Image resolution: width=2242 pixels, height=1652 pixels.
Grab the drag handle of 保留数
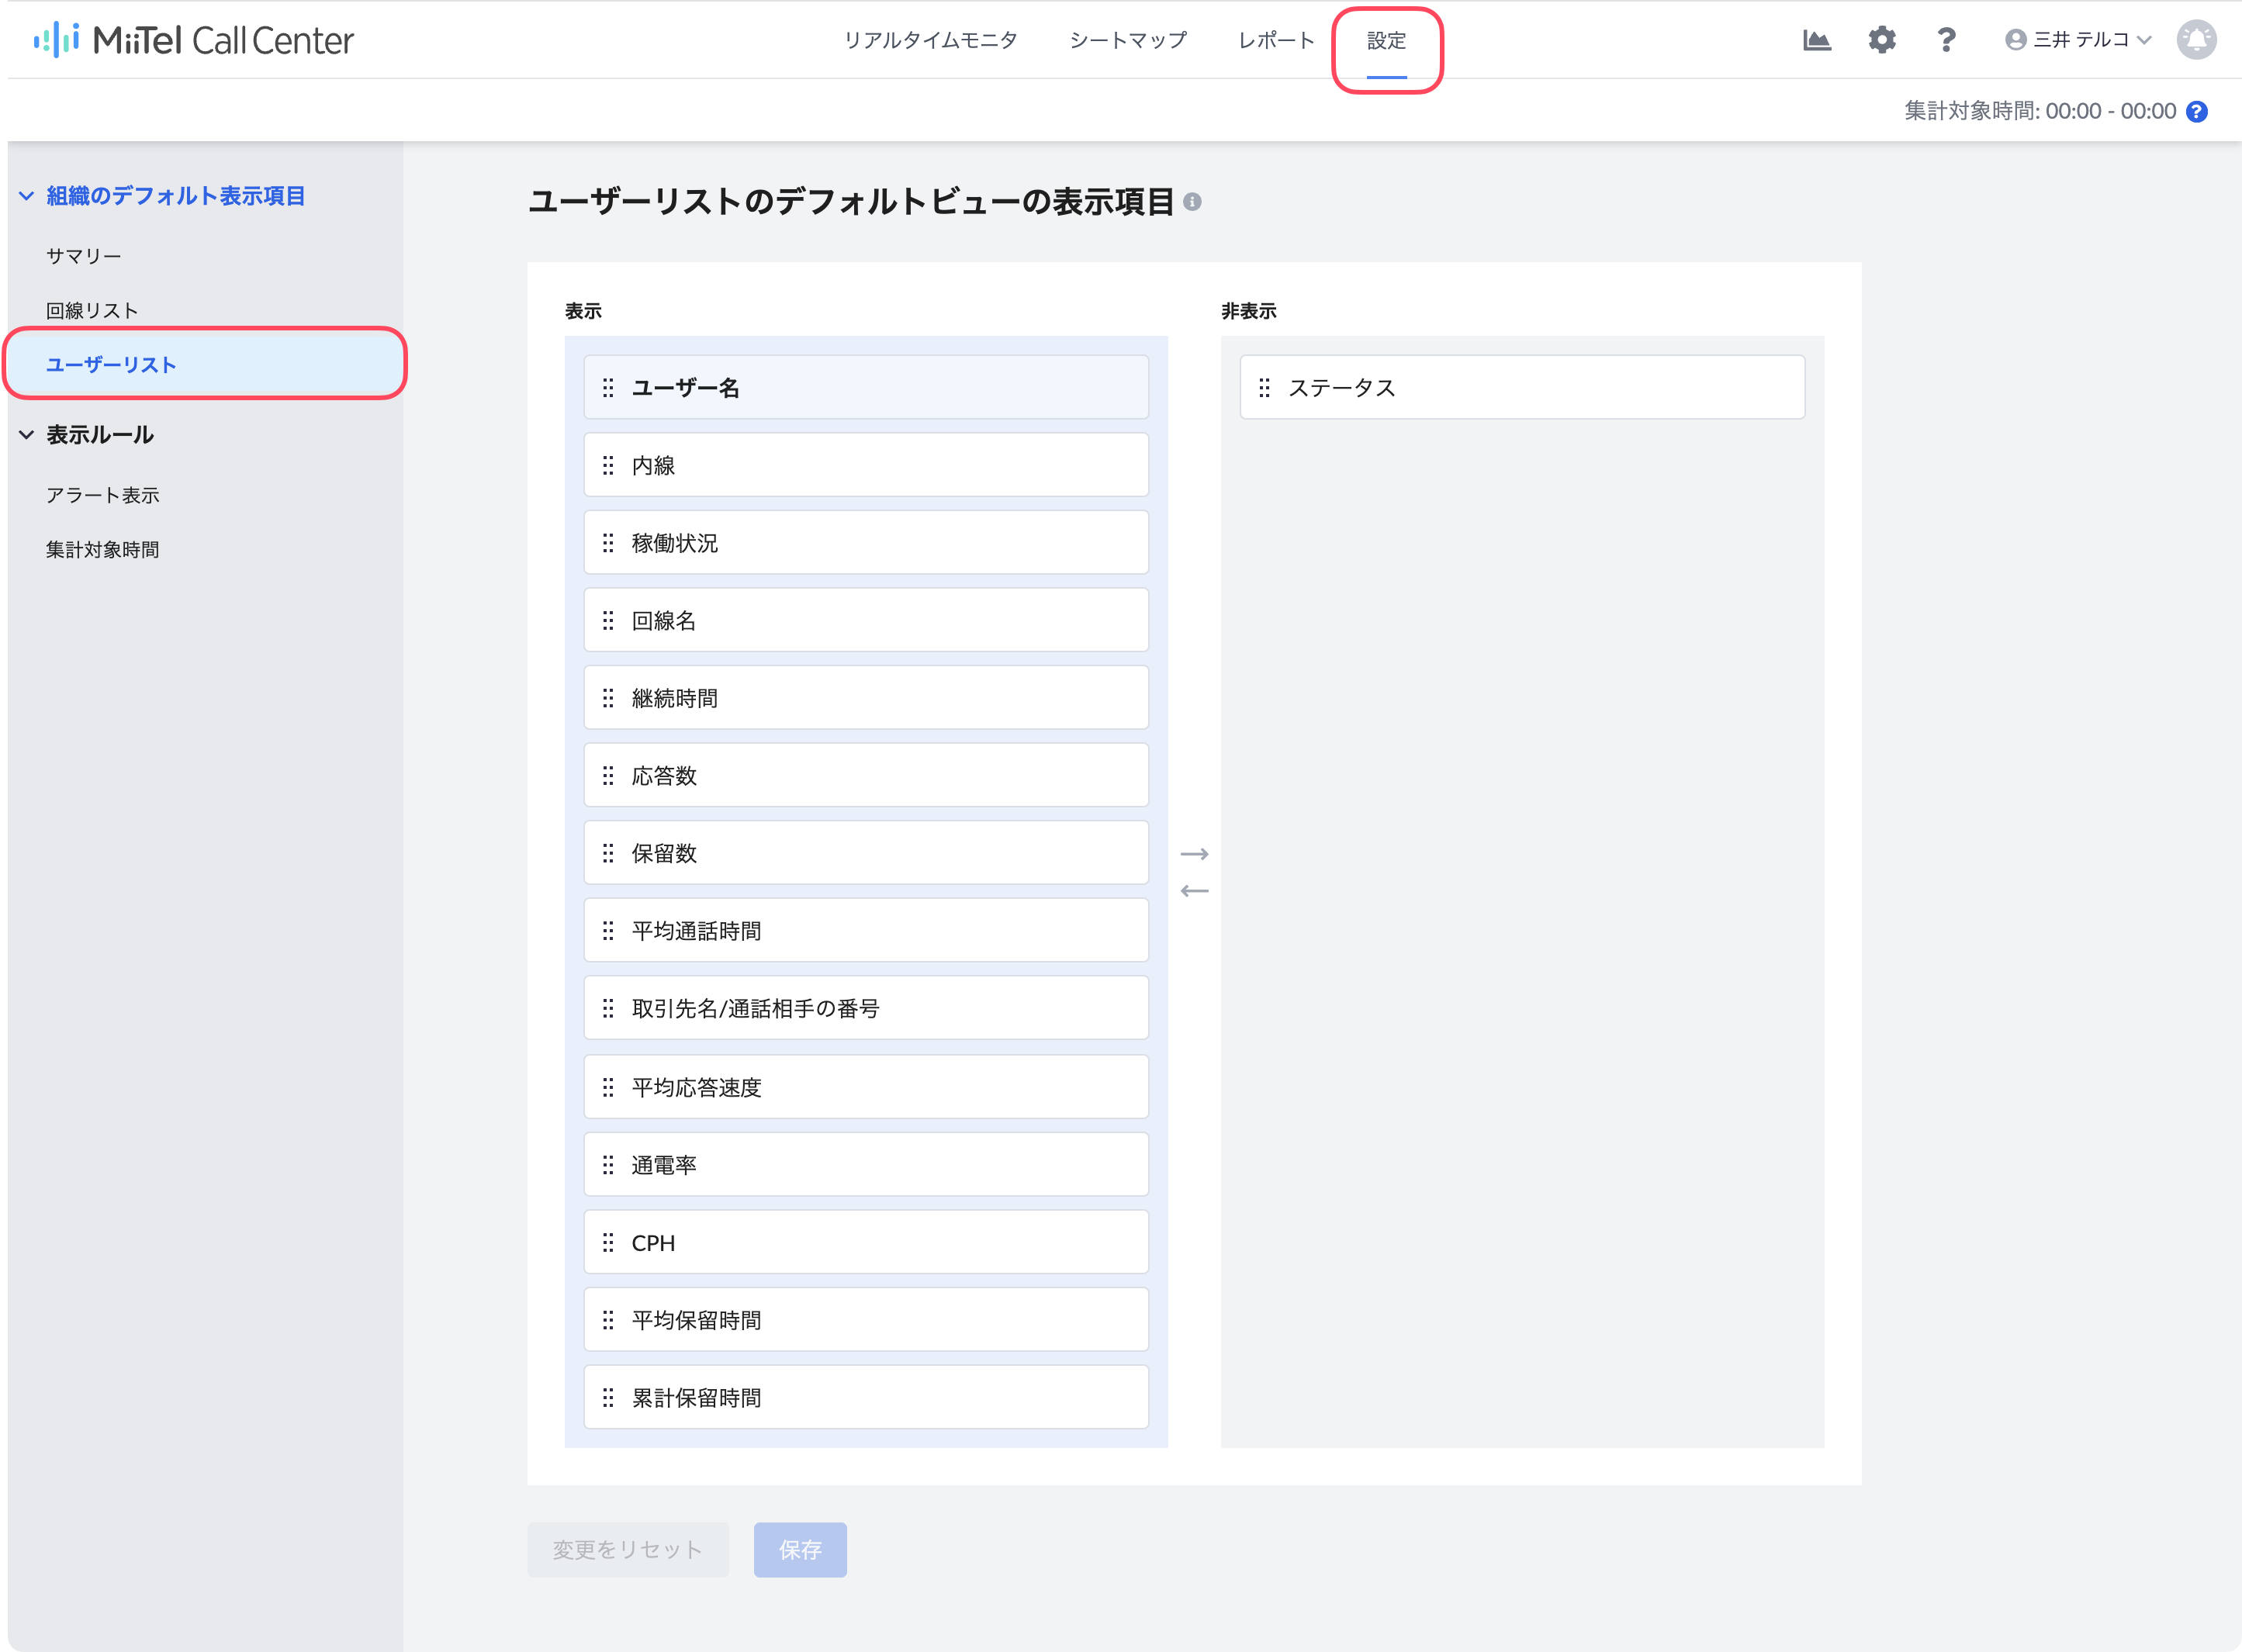[608, 853]
